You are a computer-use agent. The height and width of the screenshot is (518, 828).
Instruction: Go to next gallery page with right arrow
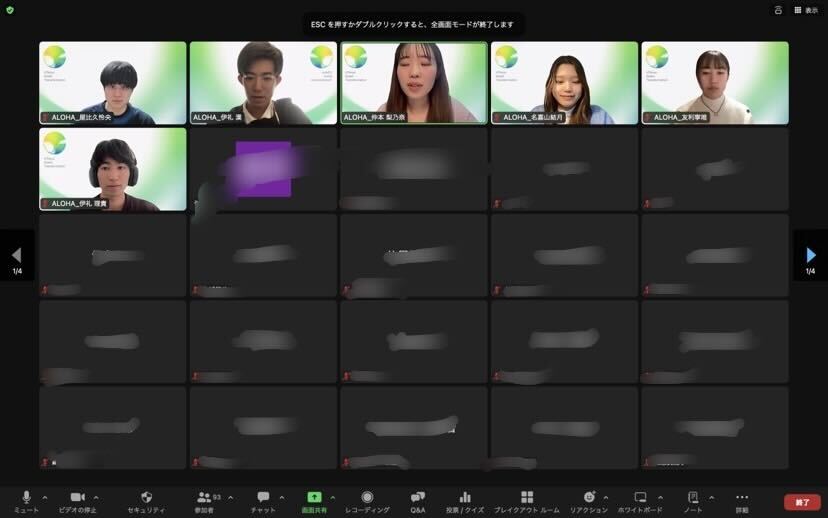(x=811, y=256)
